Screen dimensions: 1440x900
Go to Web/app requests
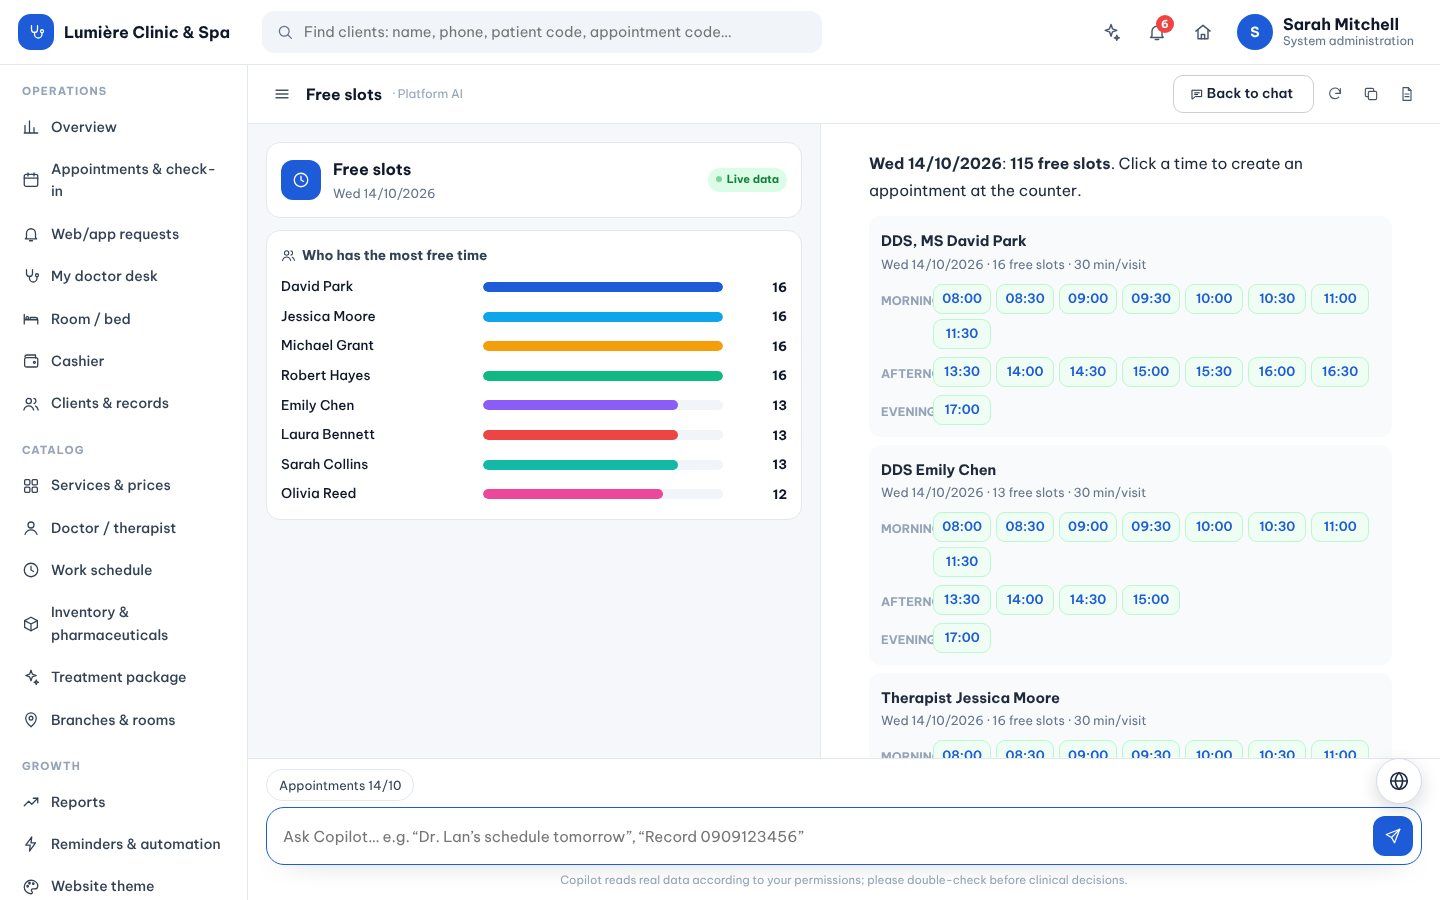124,234
